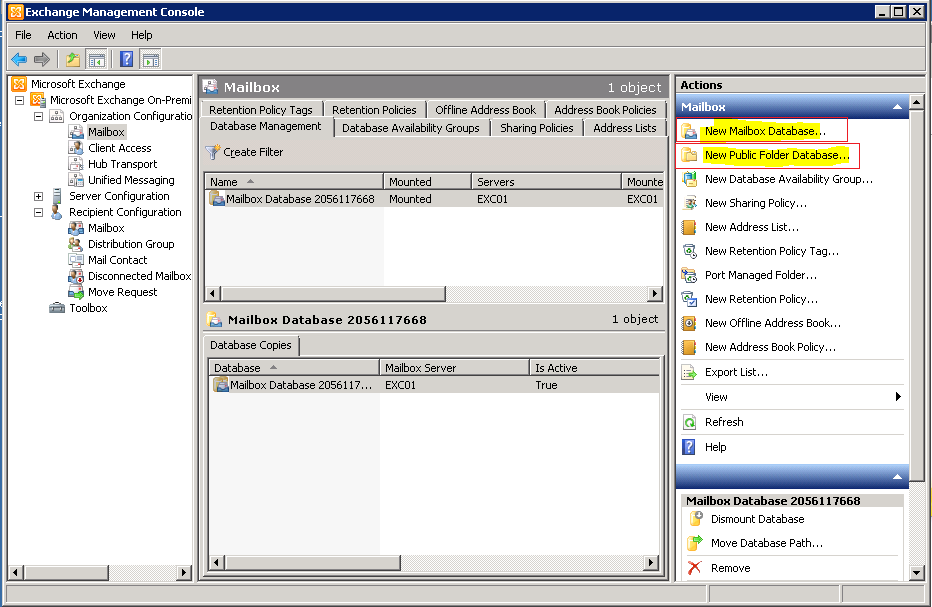Click the New Retention Policy icon
This screenshot has height=607, width=932.
pyautogui.click(x=689, y=299)
